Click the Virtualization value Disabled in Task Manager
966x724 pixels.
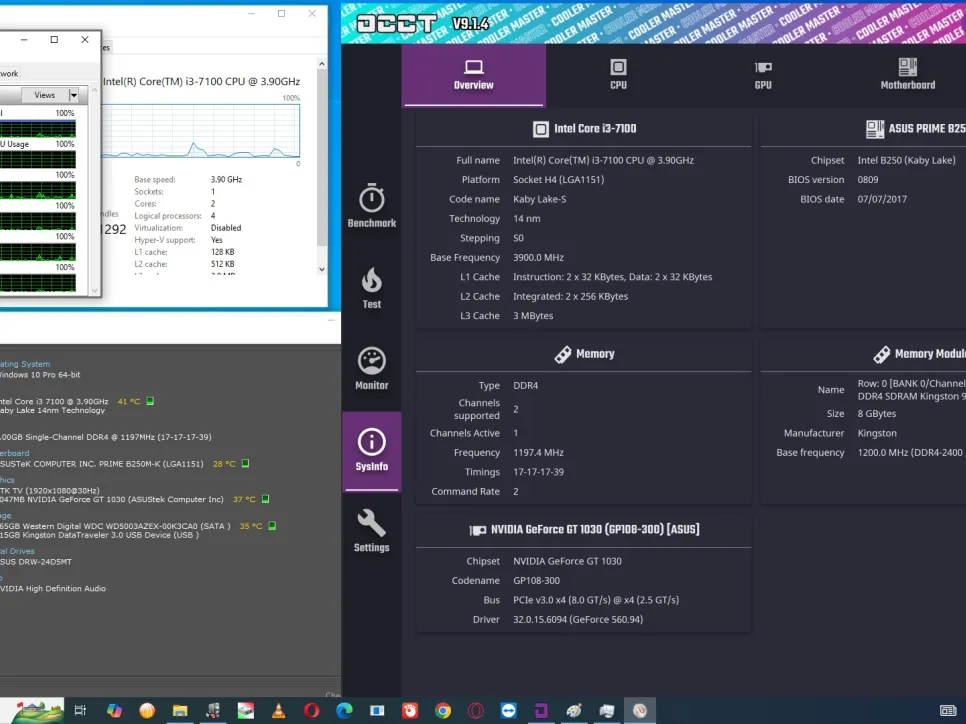[226, 227]
